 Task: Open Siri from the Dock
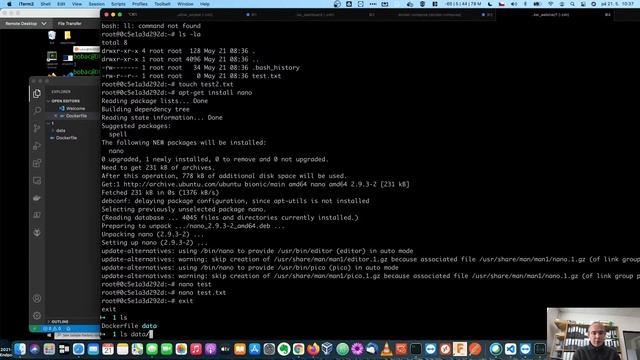34,349
